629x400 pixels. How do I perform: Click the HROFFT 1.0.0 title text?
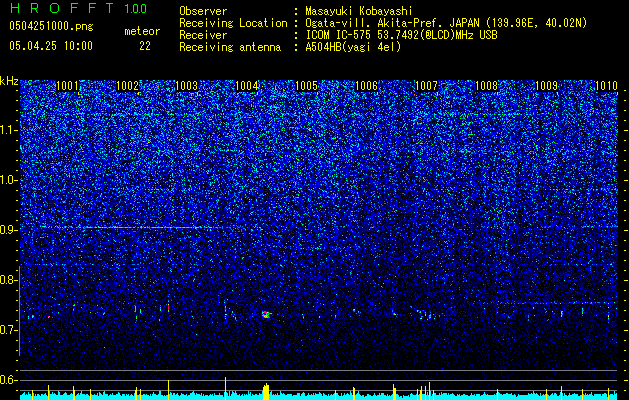click(x=78, y=8)
